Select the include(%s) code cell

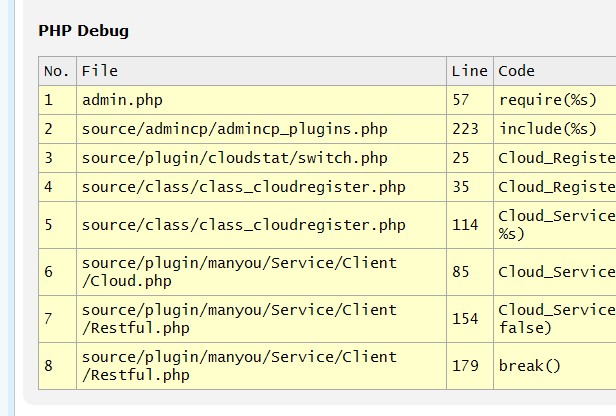(x=547, y=129)
